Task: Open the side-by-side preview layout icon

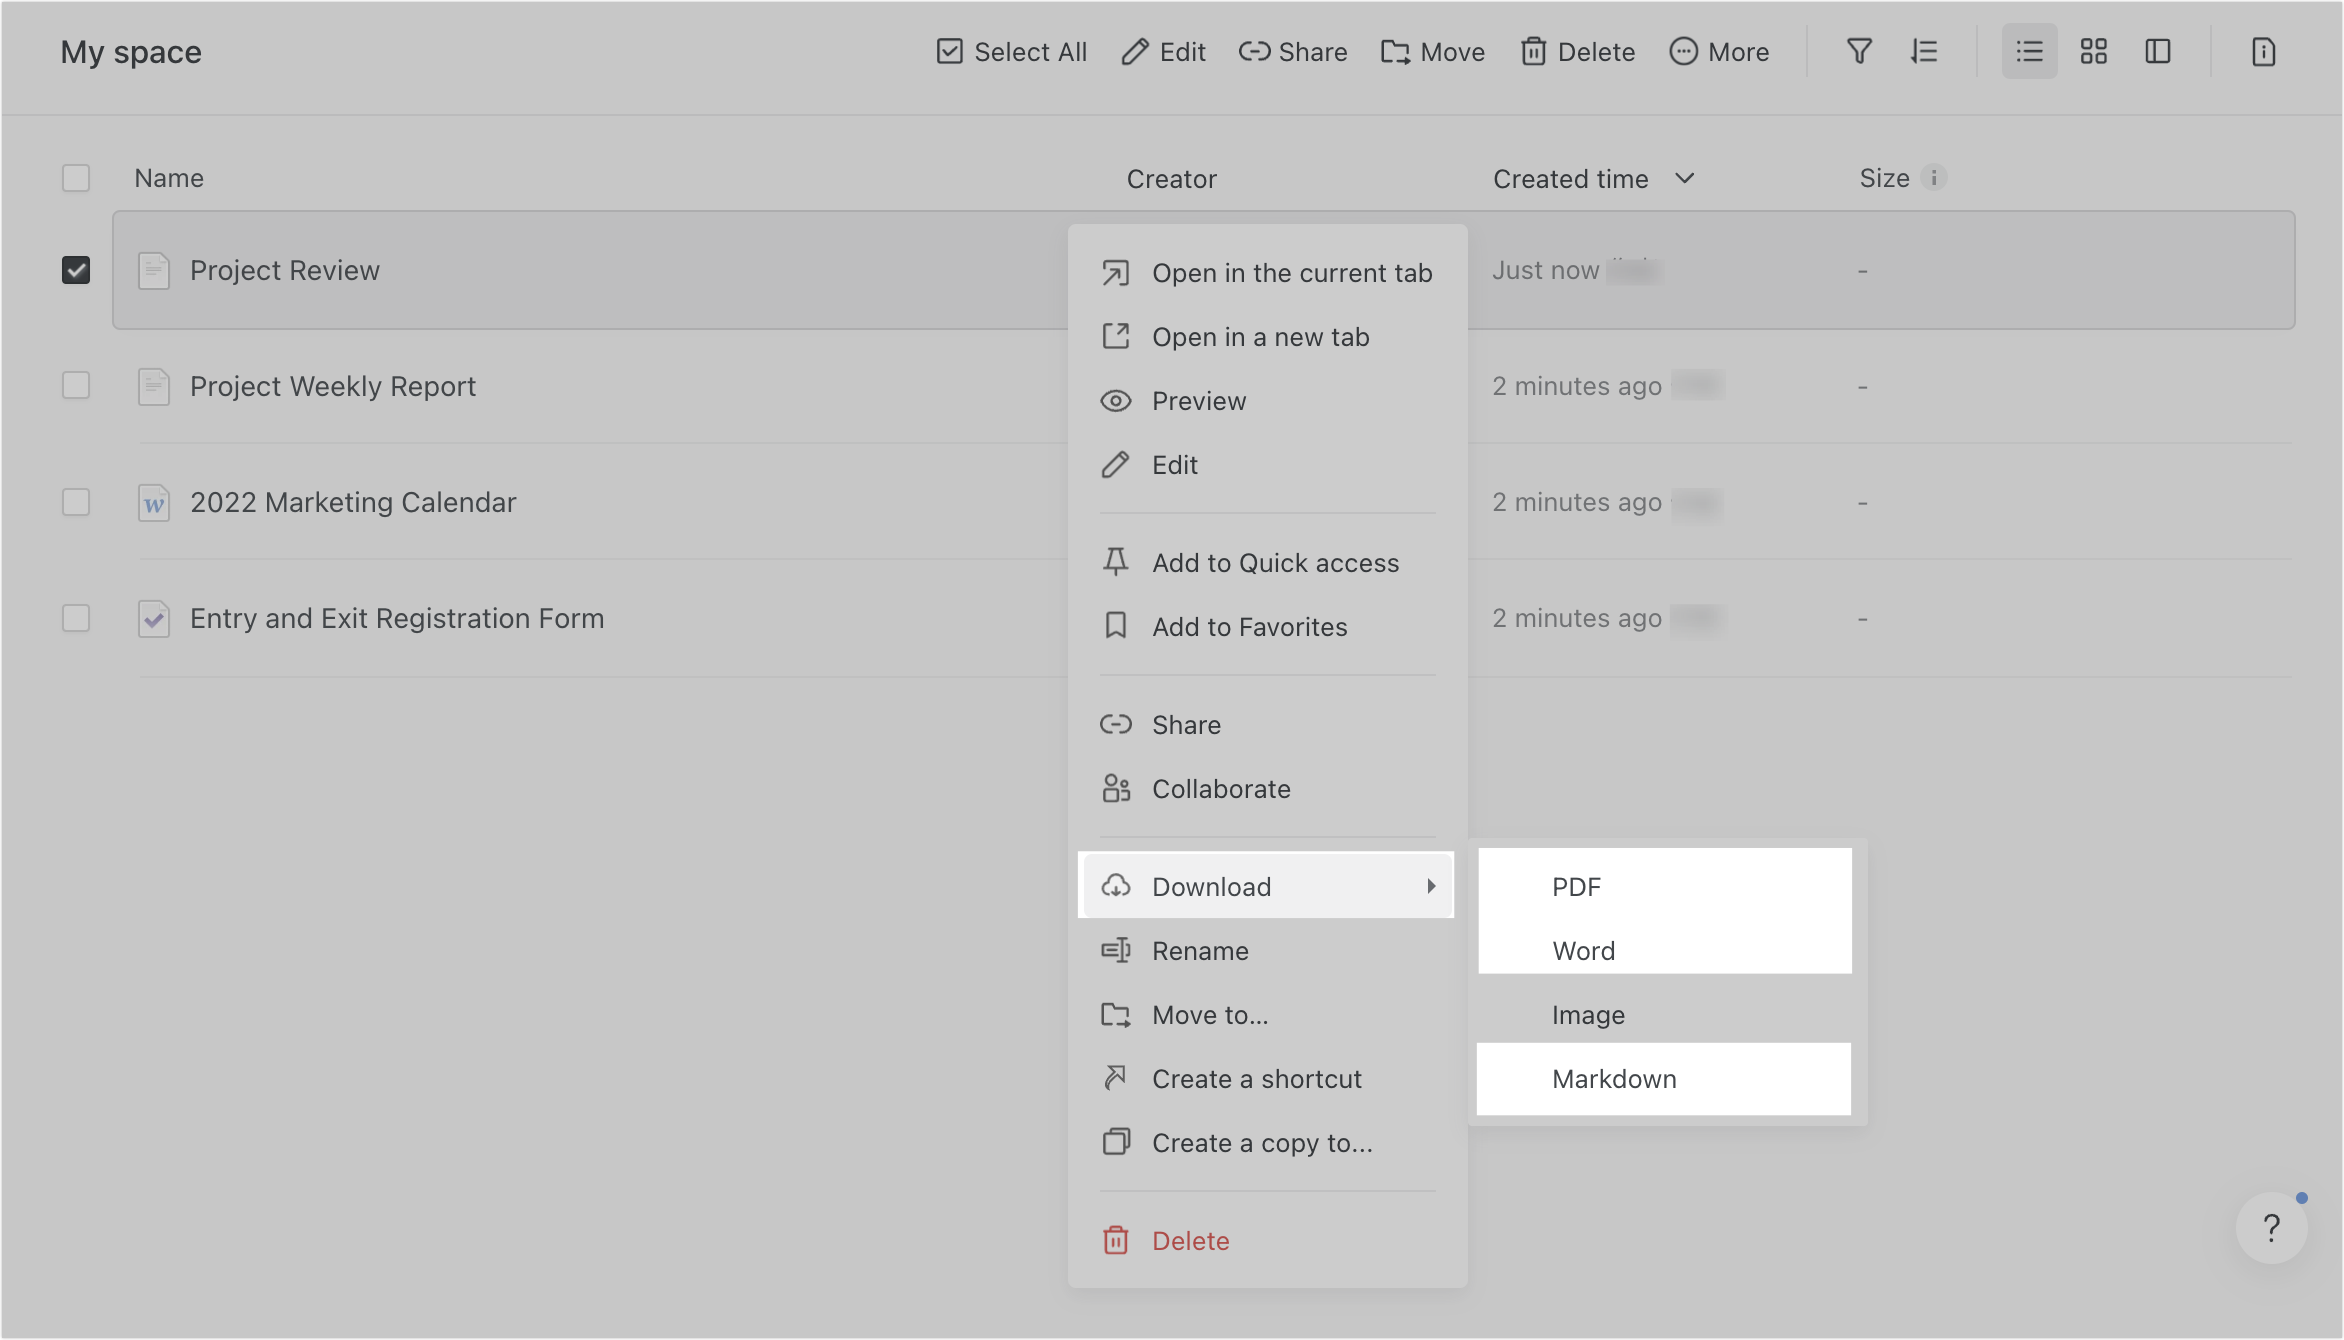Action: (x=2158, y=51)
